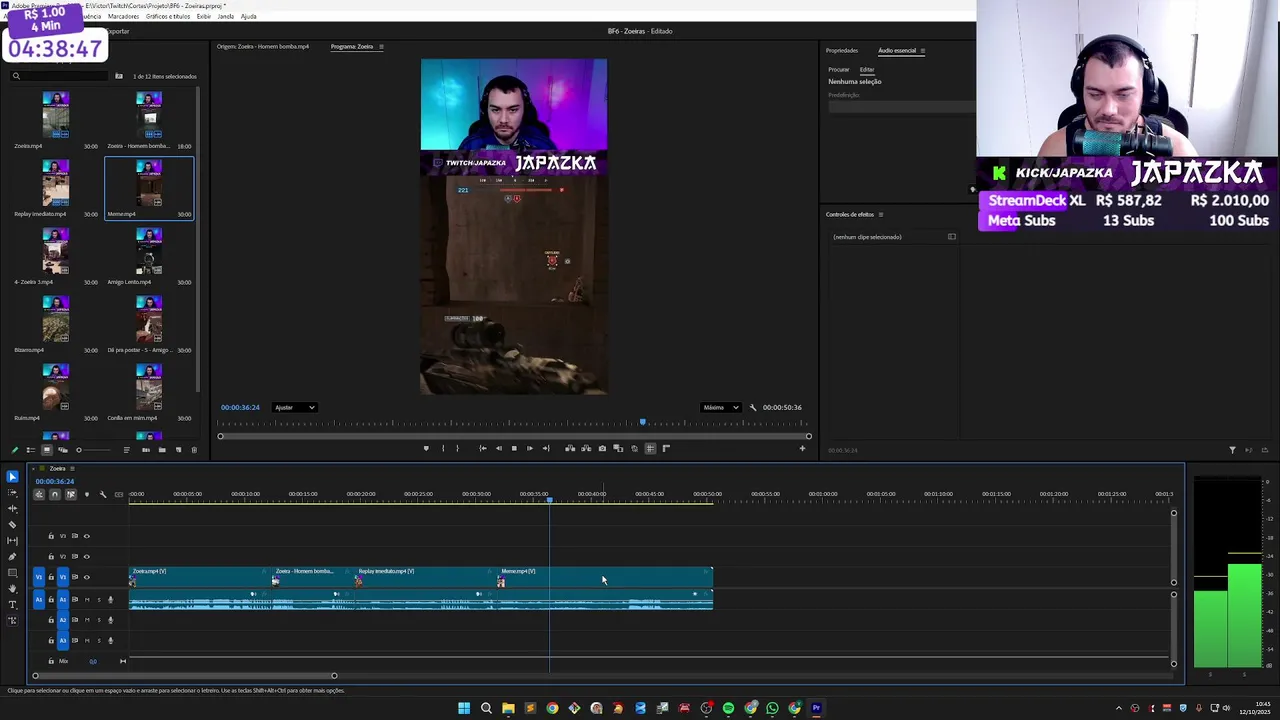The height and width of the screenshot is (720, 1280).
Task: Open the Program monitor settings wrench
Action: 753,407
